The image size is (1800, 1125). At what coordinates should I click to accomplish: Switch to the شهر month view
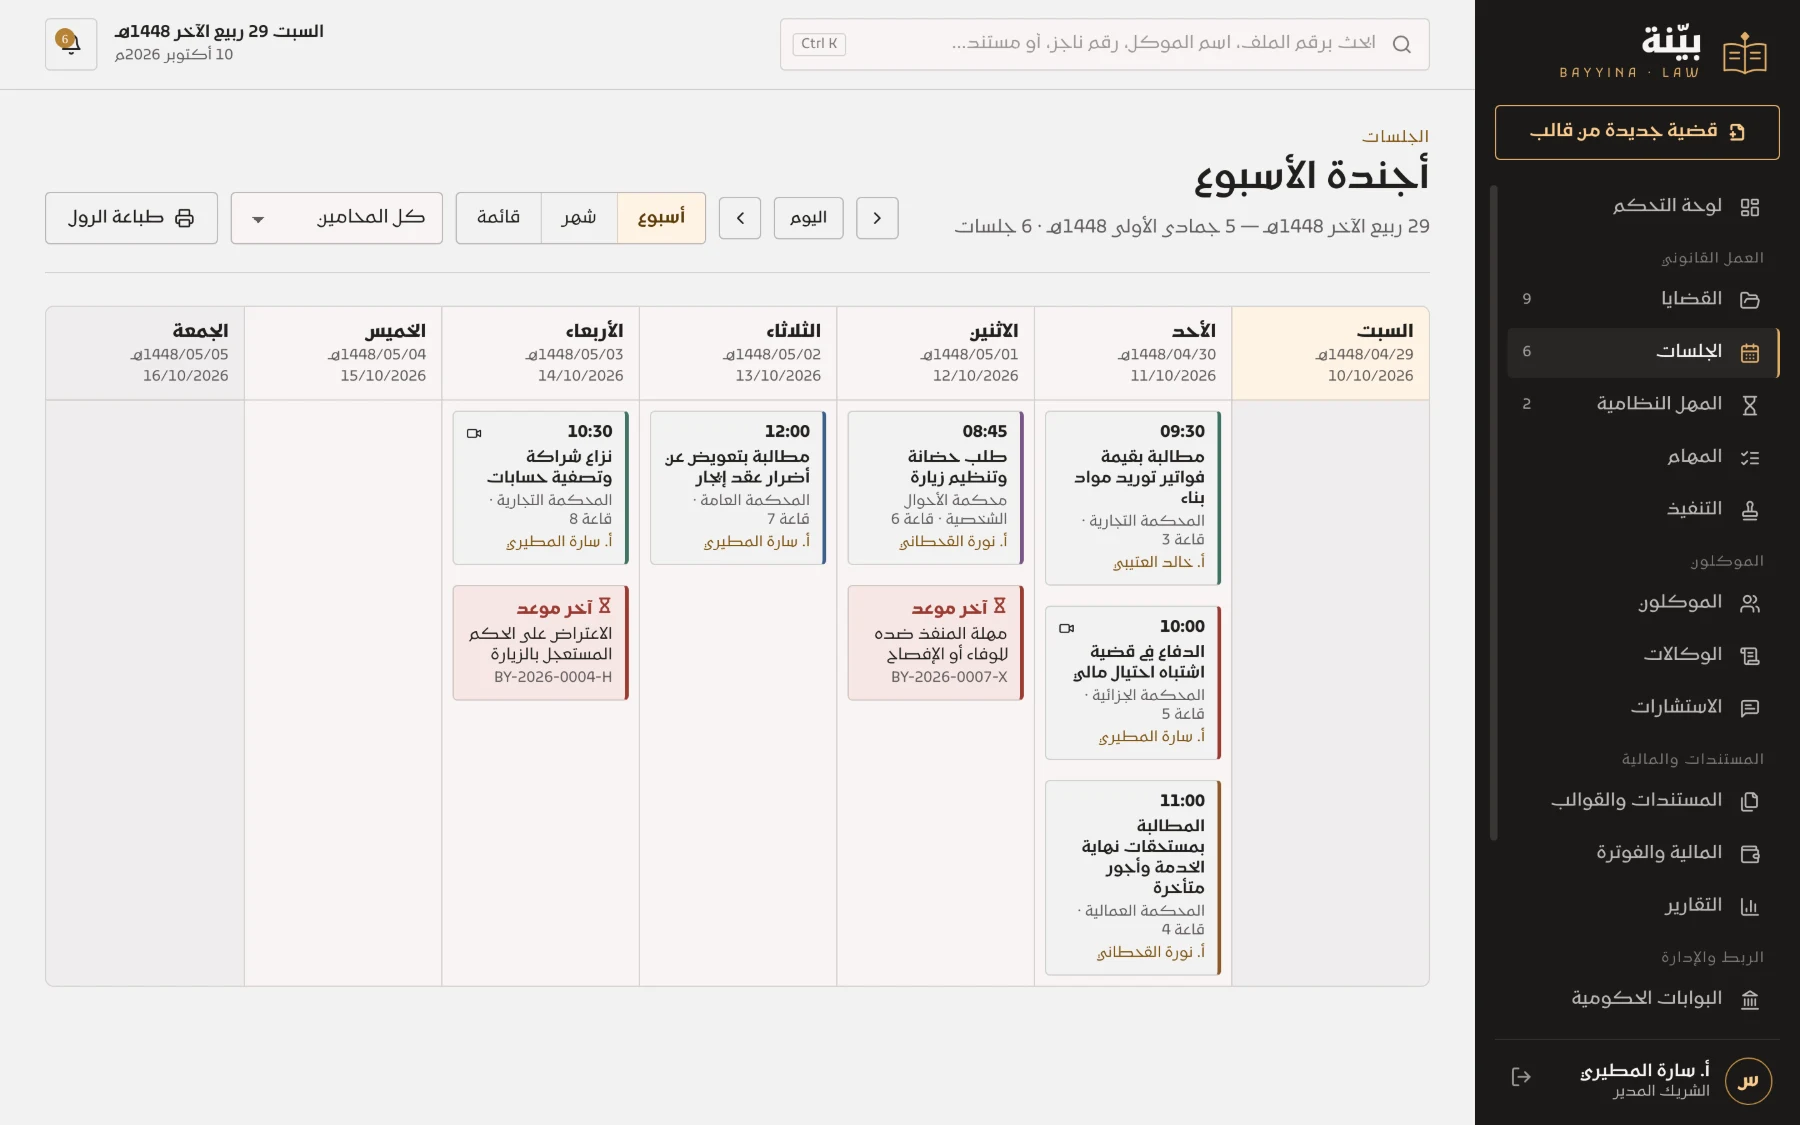coord(579,218)
